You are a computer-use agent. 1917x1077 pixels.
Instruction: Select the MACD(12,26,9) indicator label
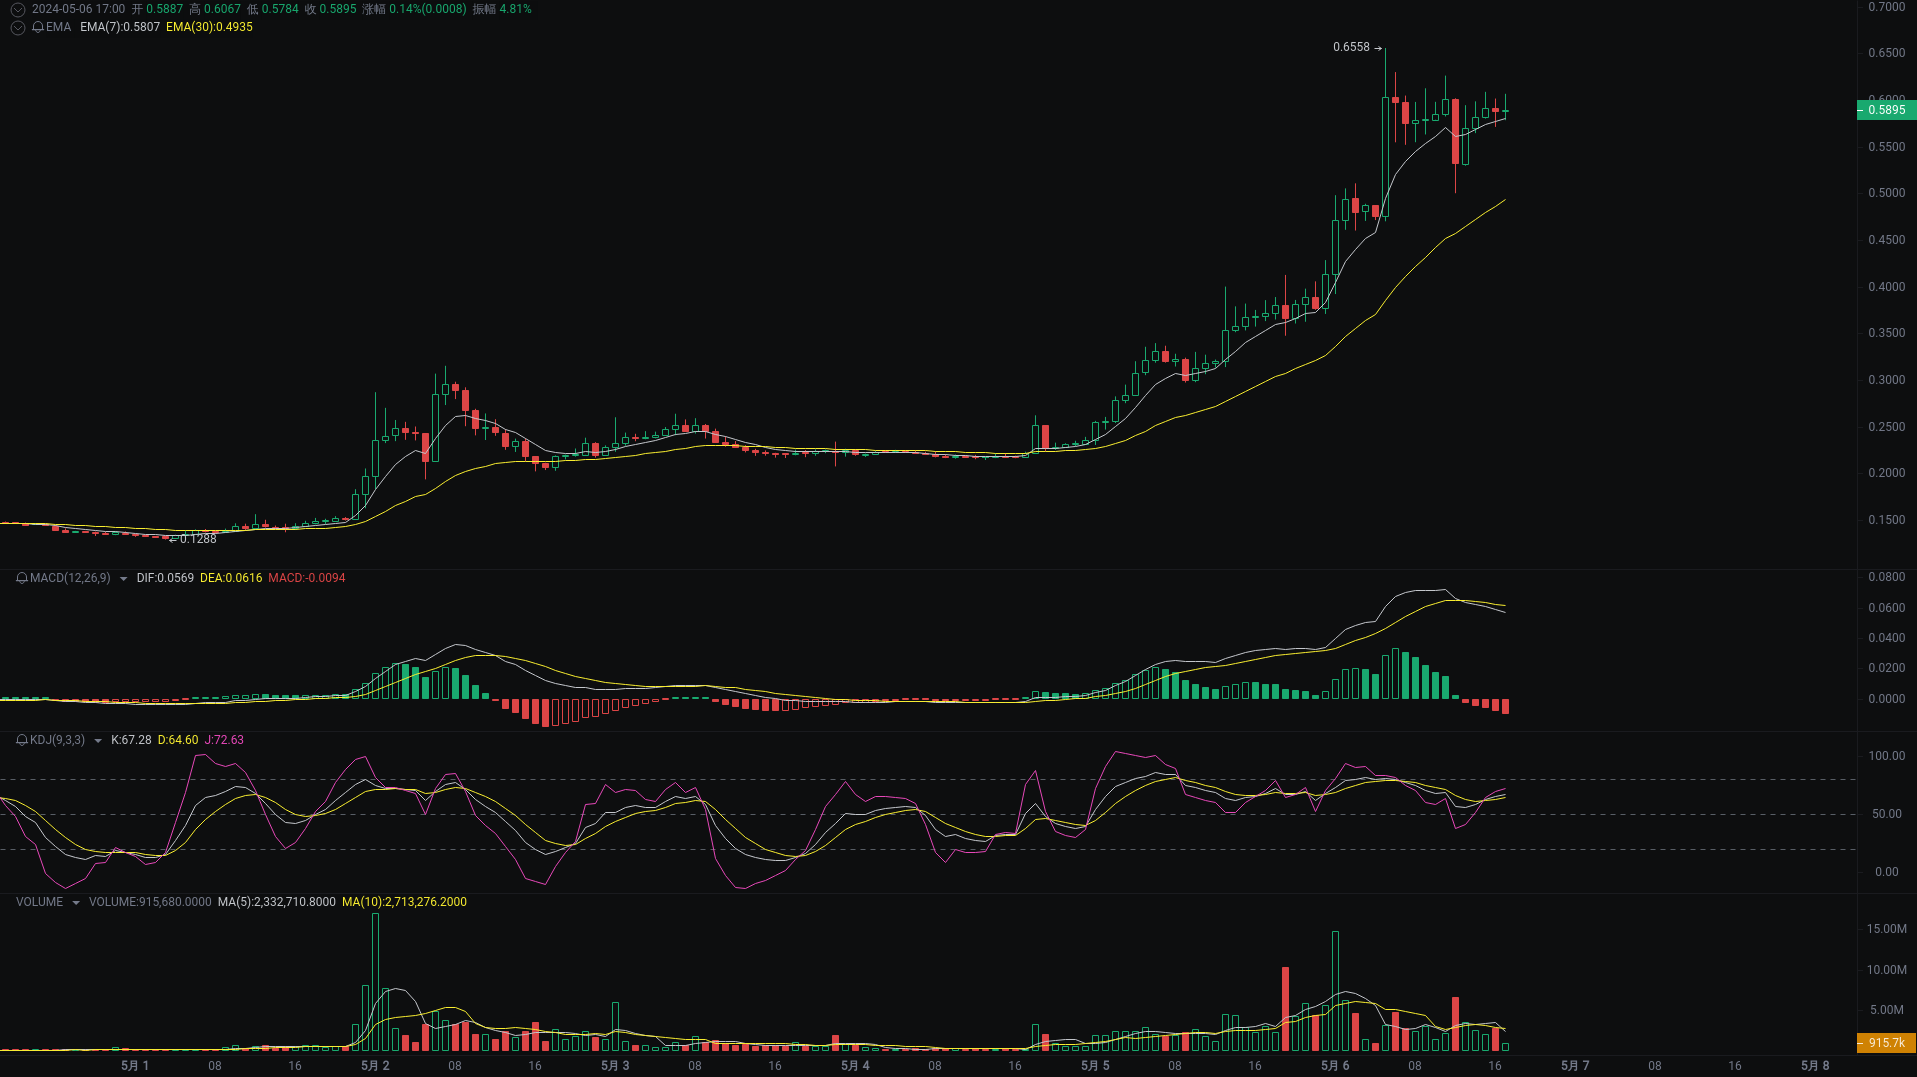(x=68, y=578)
